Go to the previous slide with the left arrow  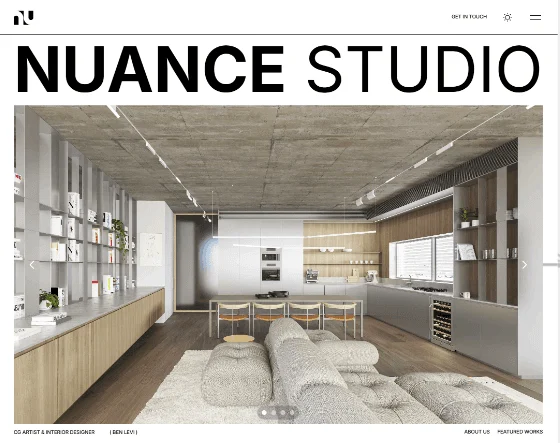32,265
